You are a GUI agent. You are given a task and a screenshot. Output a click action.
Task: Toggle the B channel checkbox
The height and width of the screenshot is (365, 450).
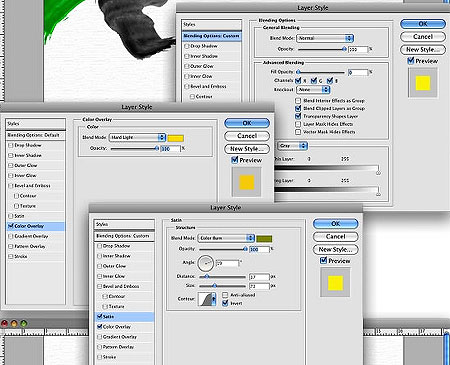point(330,80)
